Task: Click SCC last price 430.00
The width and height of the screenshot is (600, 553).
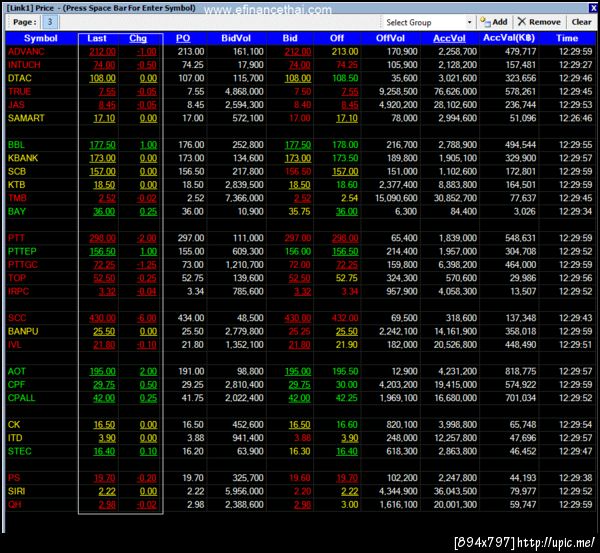Action: 102,318
